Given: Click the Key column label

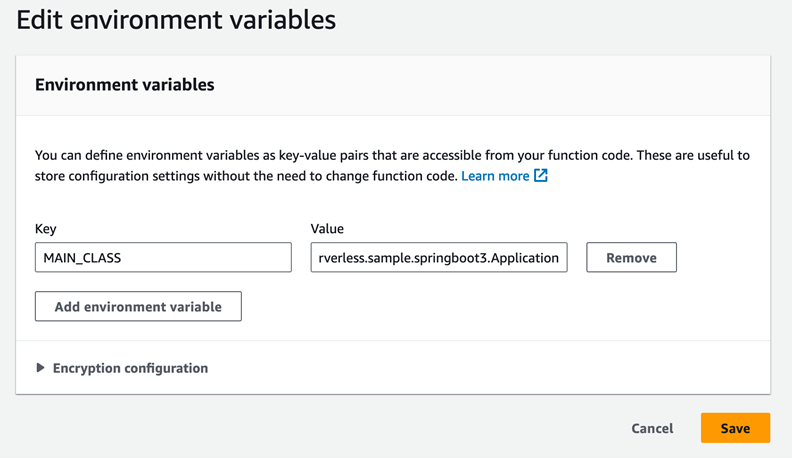Looking at the screenshot, I should point(46,229).
